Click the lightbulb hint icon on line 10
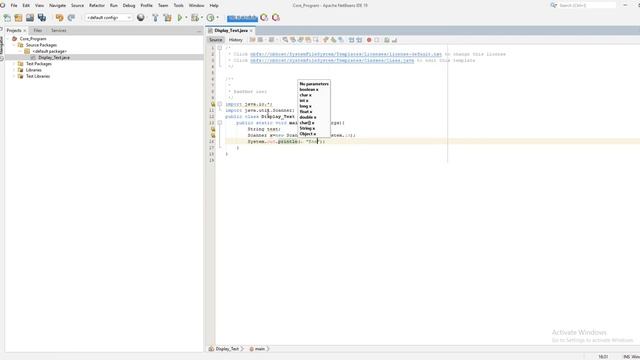 click(213, 104)
